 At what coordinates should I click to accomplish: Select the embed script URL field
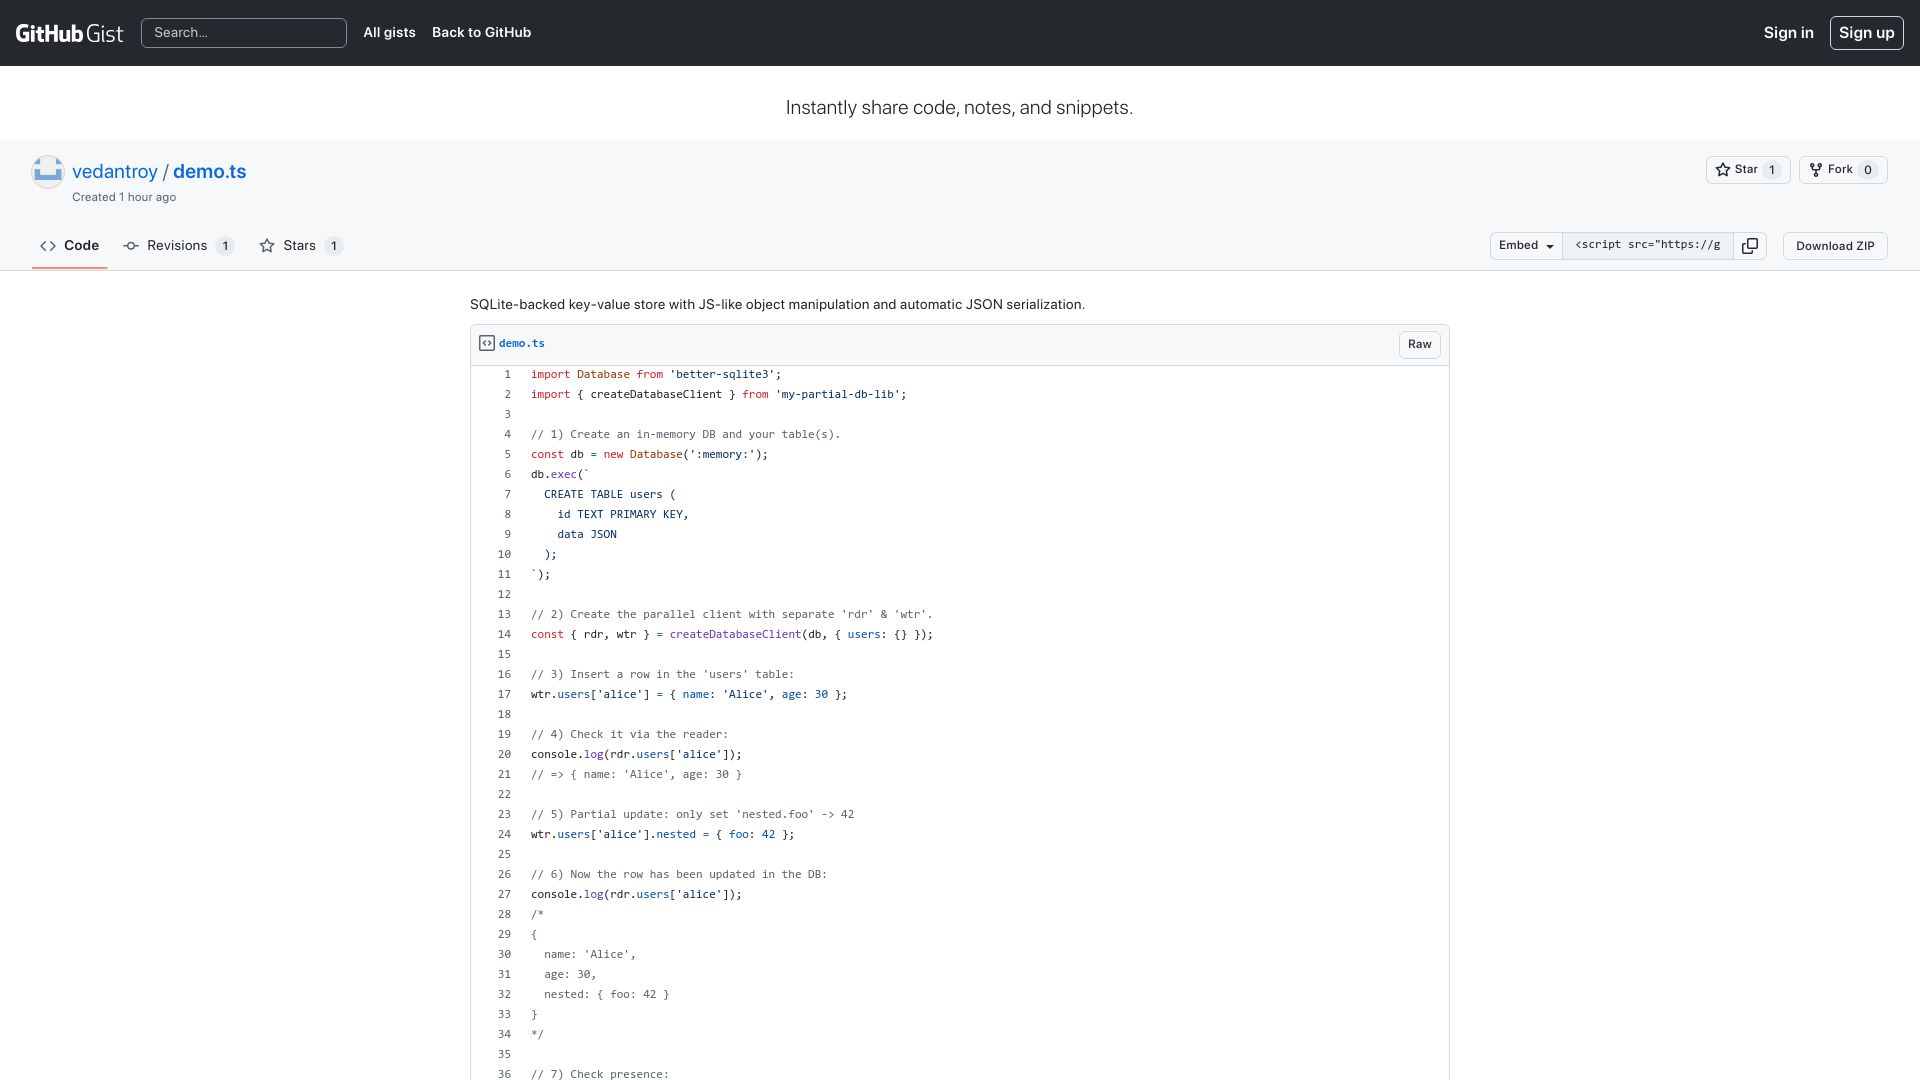pos(1647,246)
